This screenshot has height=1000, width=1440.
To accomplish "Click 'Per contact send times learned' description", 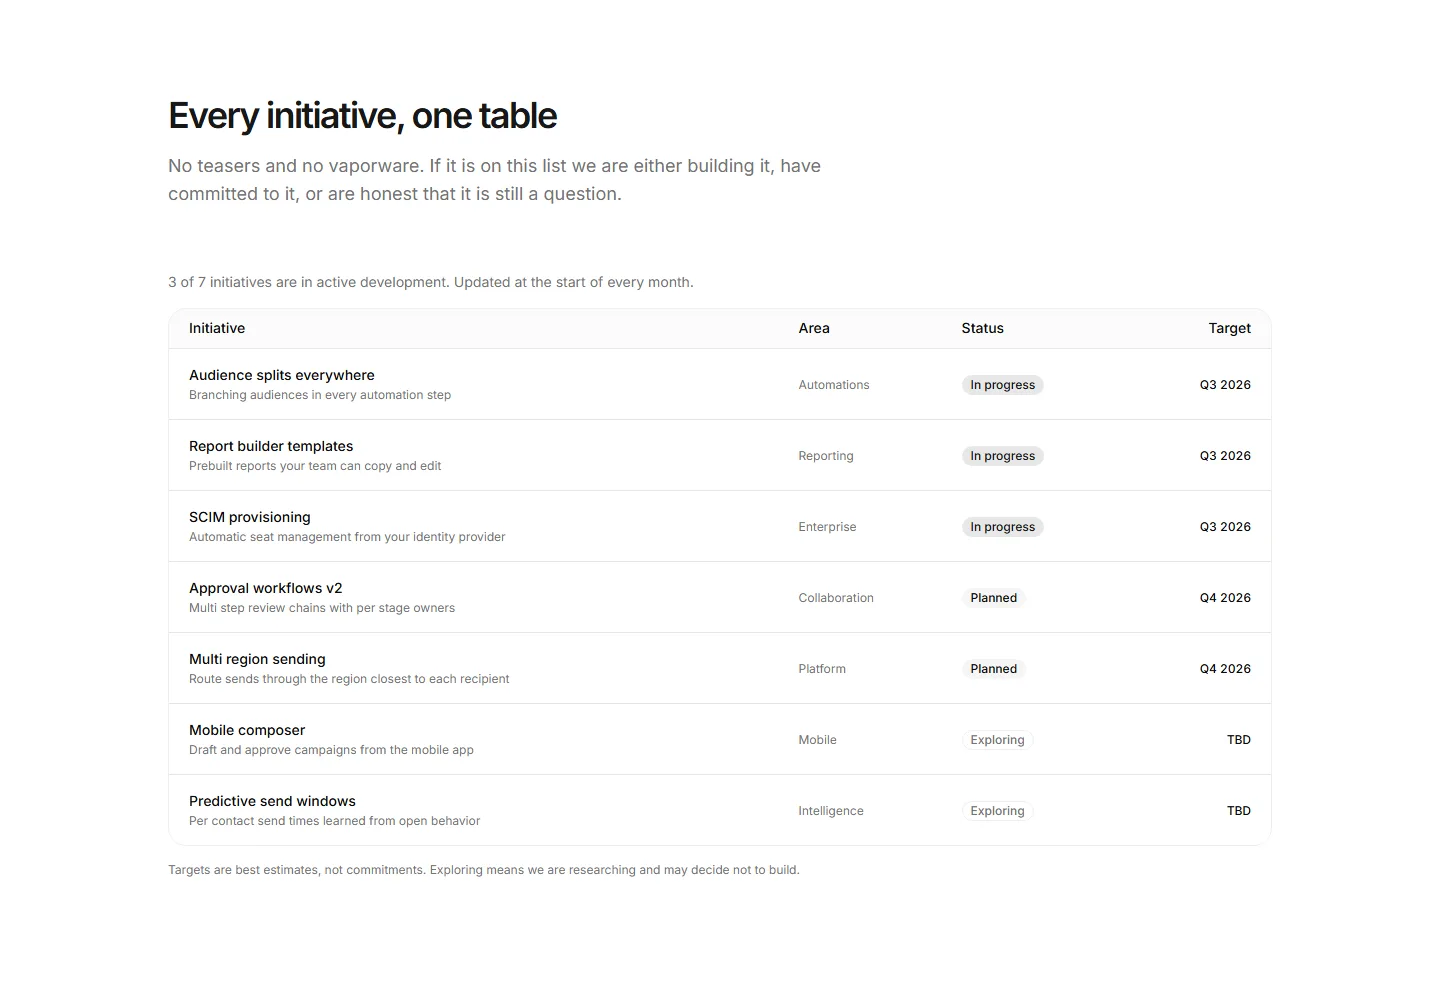I will (334, 821).
